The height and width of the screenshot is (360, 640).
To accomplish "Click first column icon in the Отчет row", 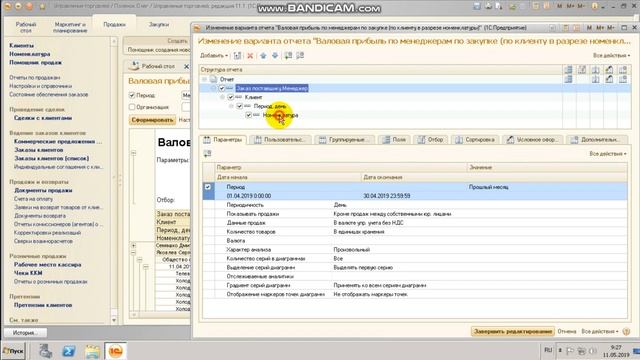I will pos(568,79).
